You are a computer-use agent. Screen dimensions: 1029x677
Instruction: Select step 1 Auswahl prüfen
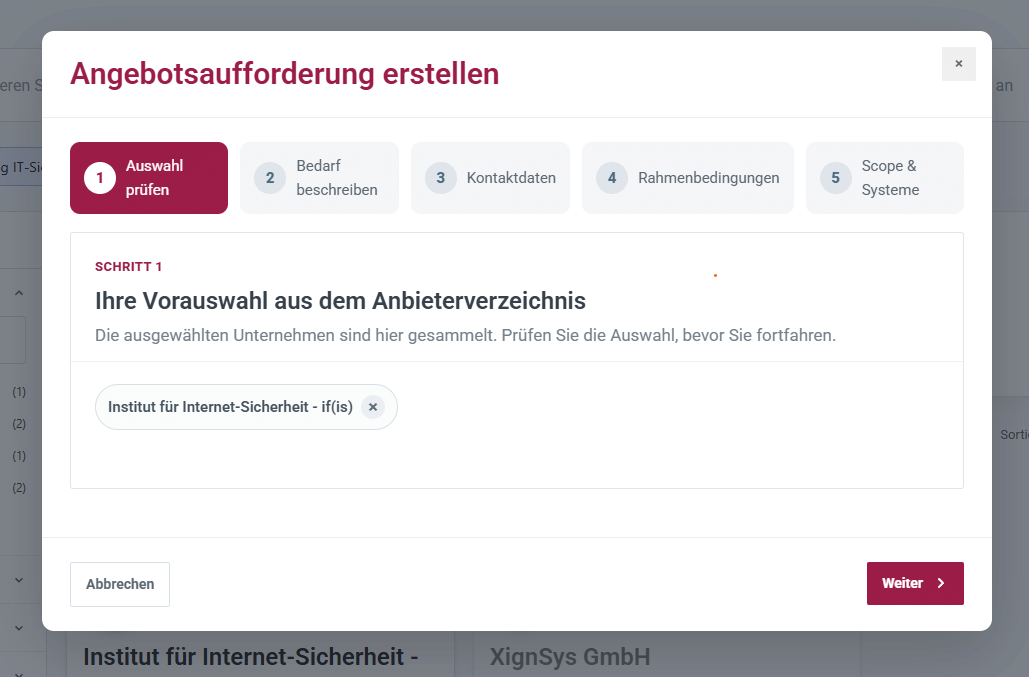(x=149, y=178)
